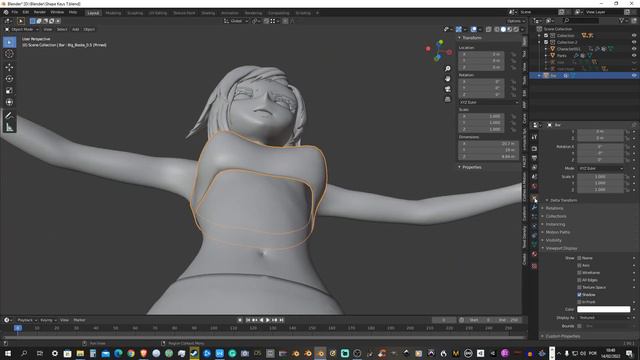Viewport: 640px width, 360px height.
Task: Open the Object Mode dropdown
Action: coord(22,29)
